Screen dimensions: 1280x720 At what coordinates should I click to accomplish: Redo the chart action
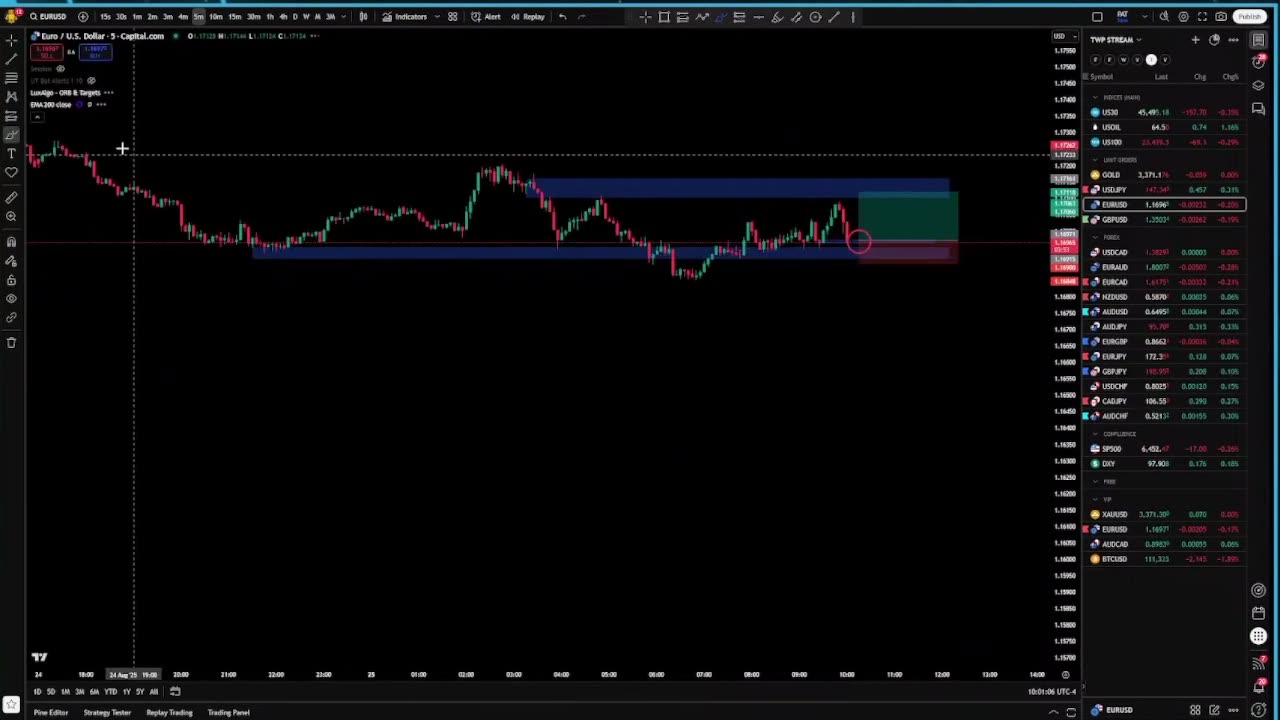pos(581,16)
